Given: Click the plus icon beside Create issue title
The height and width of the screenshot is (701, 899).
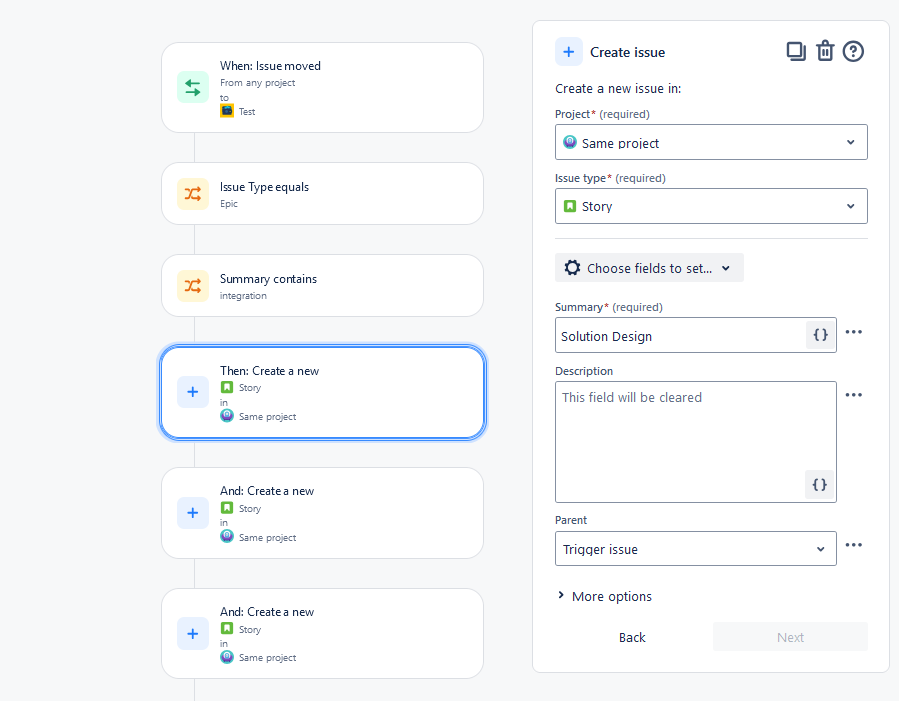Looking at the screenshot, I should pyautogui.click(x=569, y=52).
